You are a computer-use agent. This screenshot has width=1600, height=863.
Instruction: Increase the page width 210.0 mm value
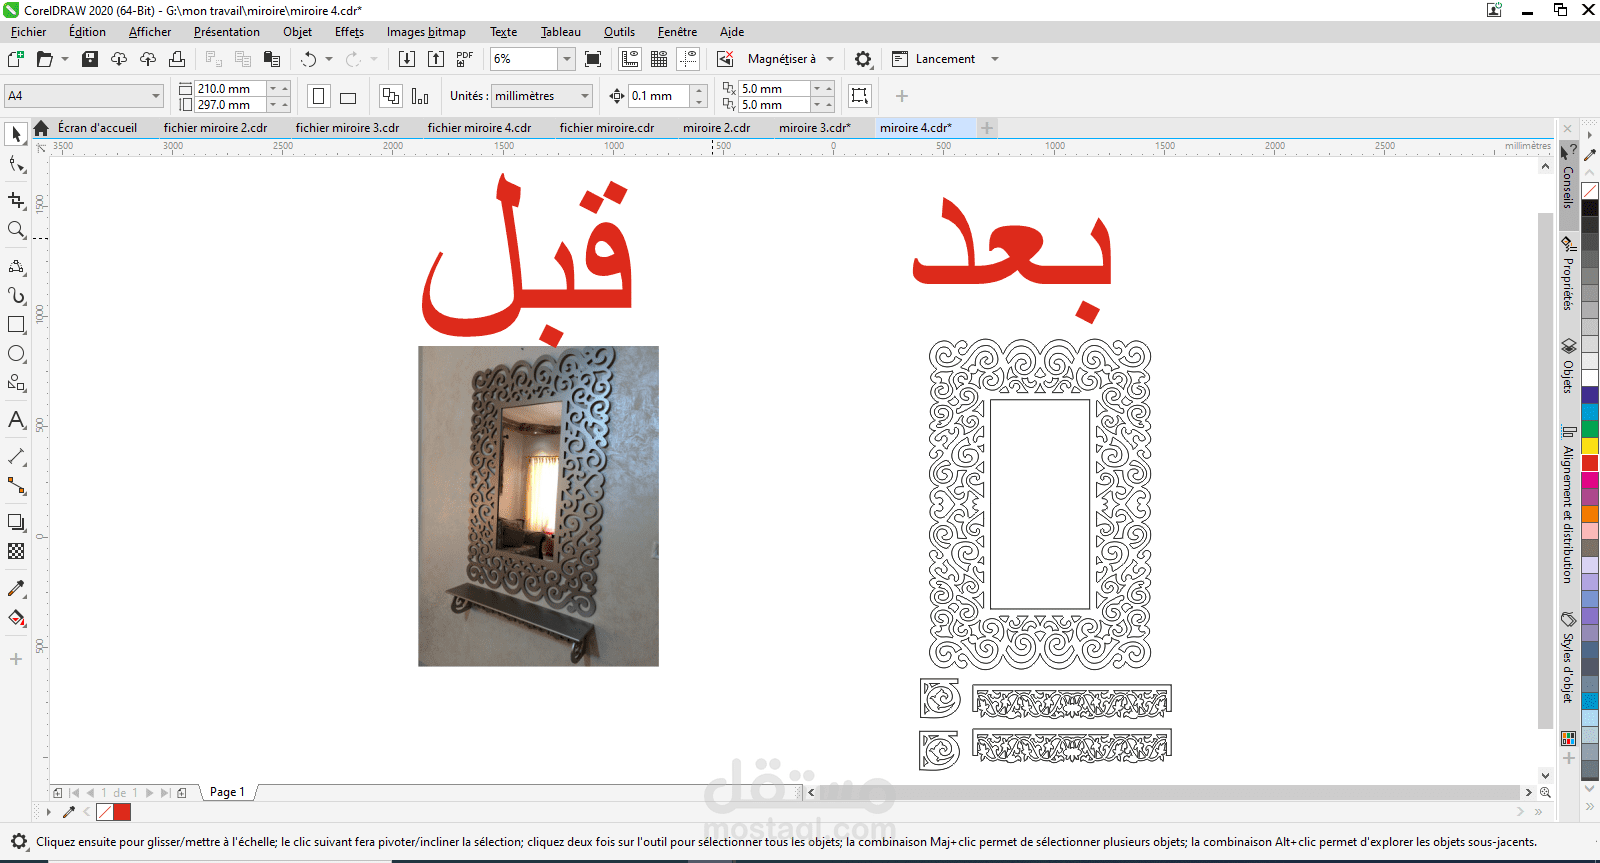tap(285, 89)
